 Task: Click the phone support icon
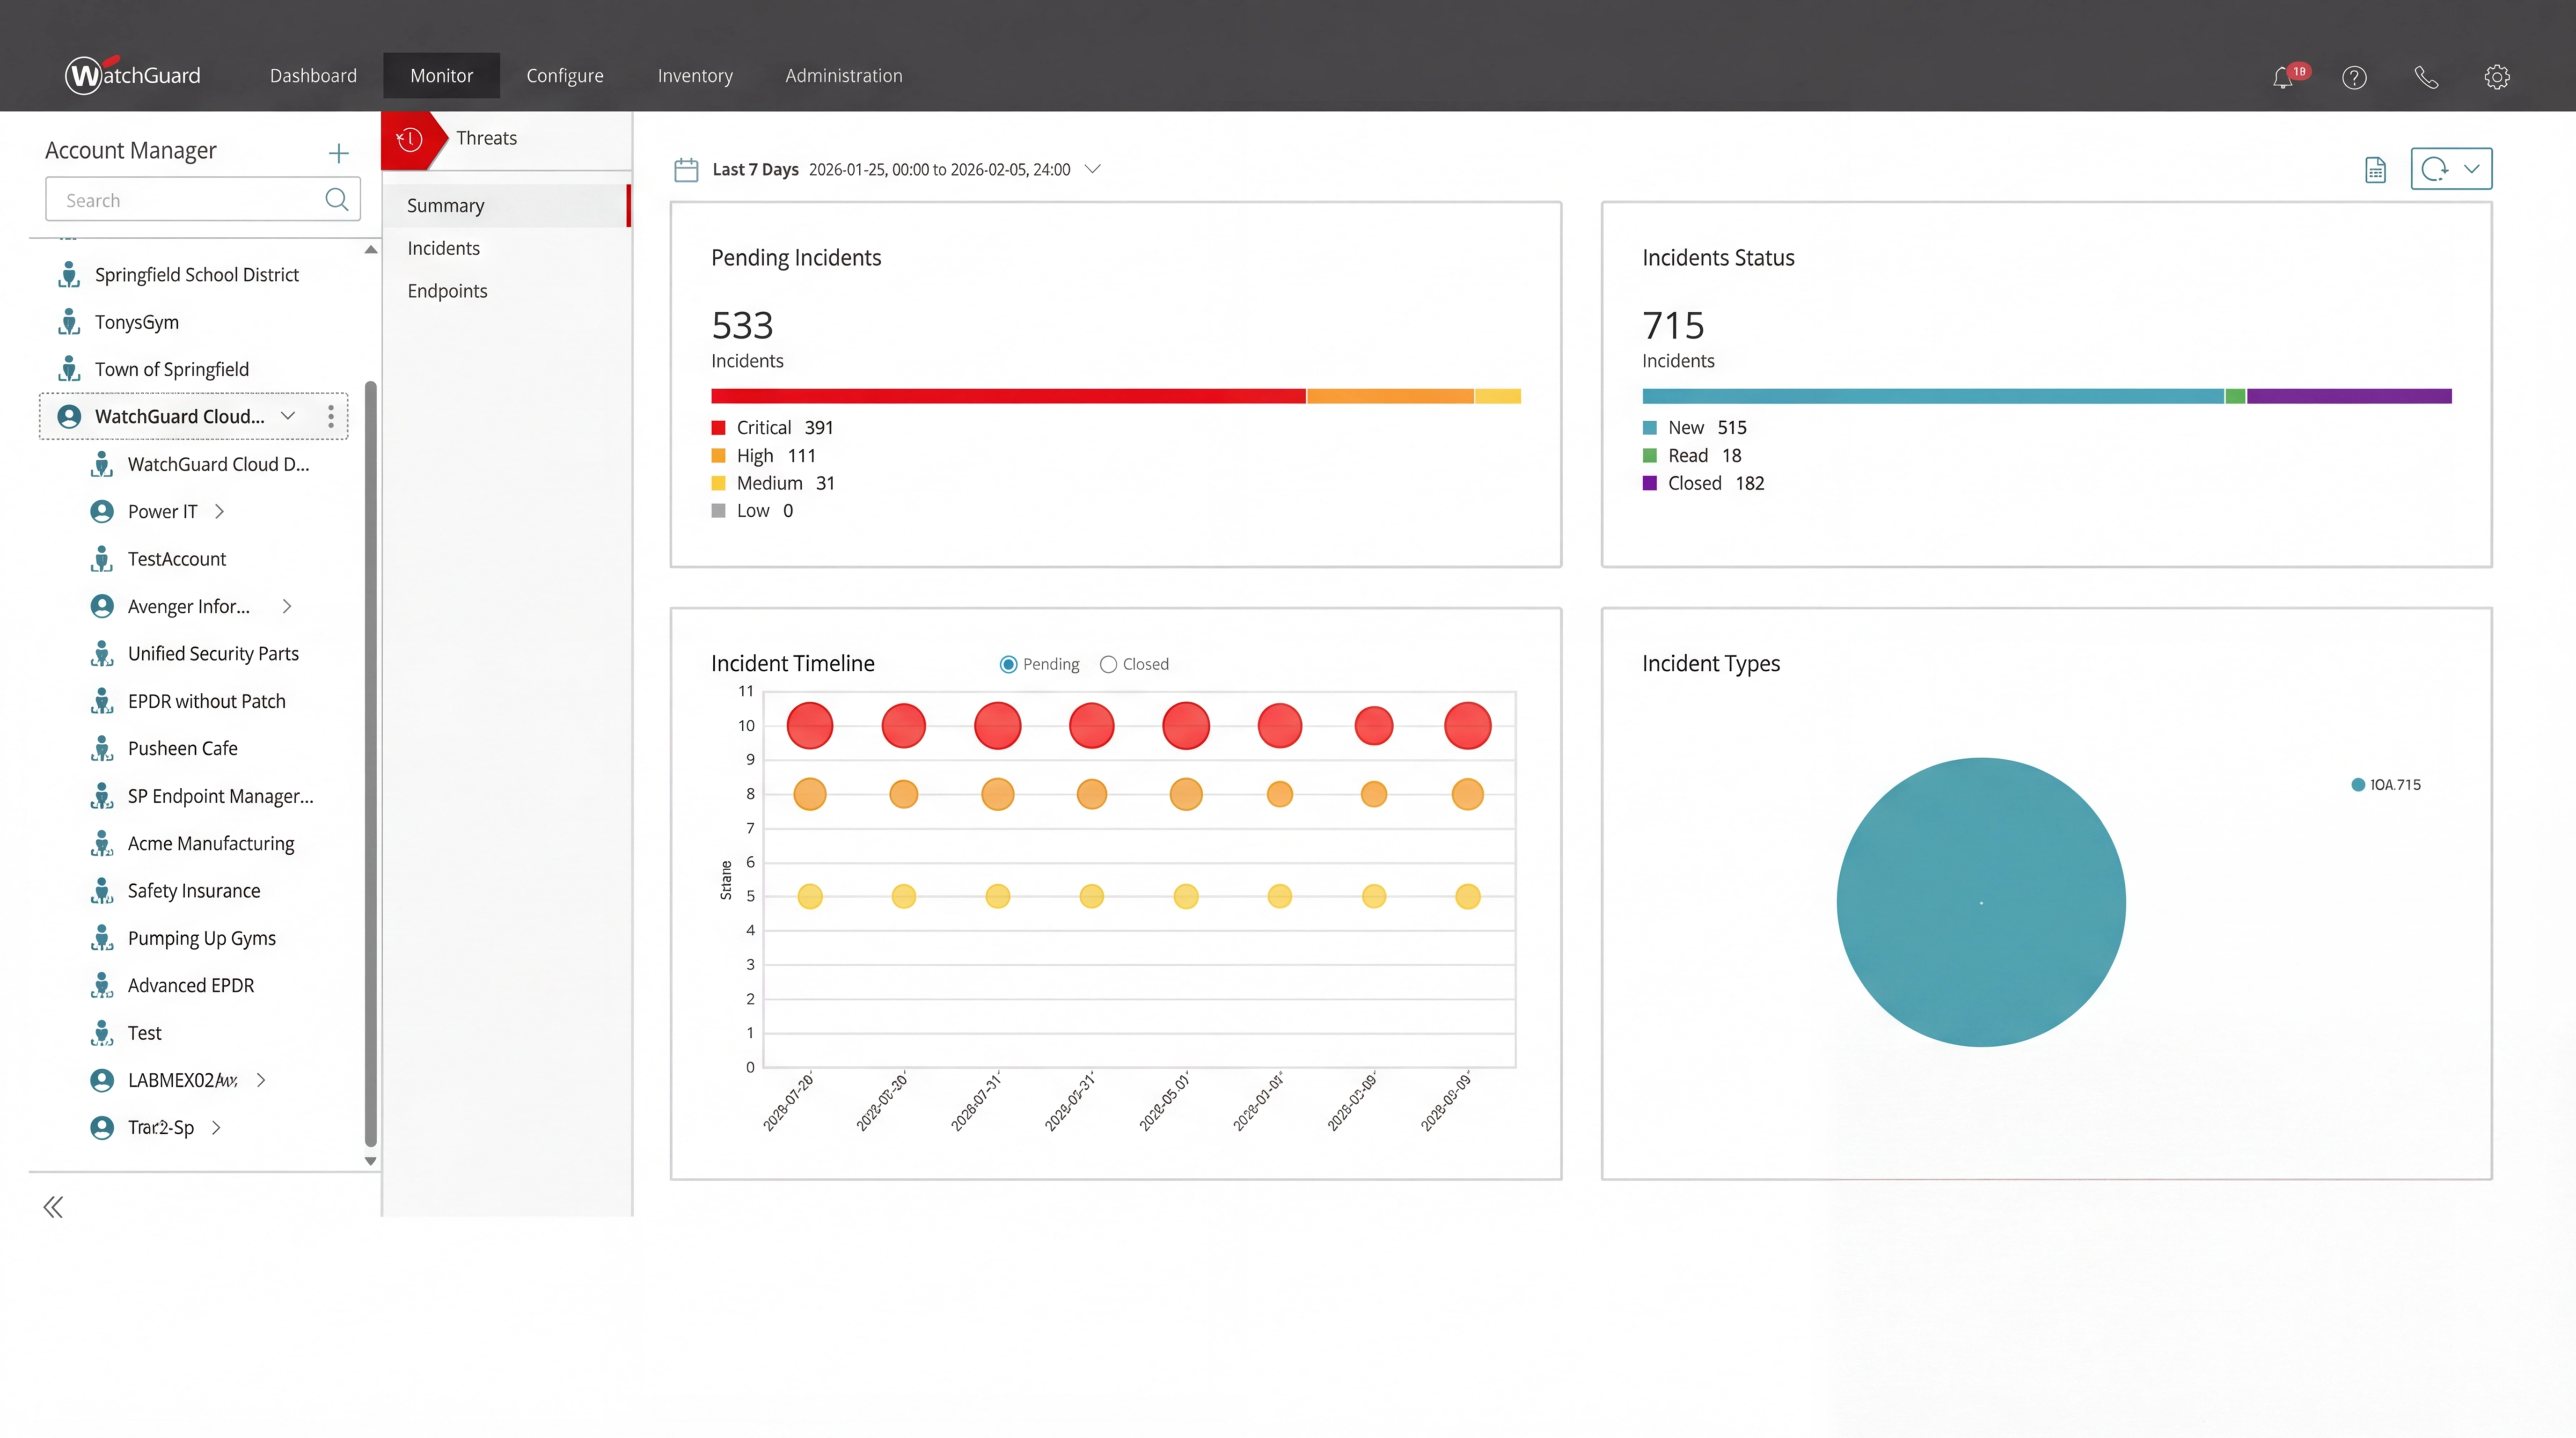coord(2426,77)
